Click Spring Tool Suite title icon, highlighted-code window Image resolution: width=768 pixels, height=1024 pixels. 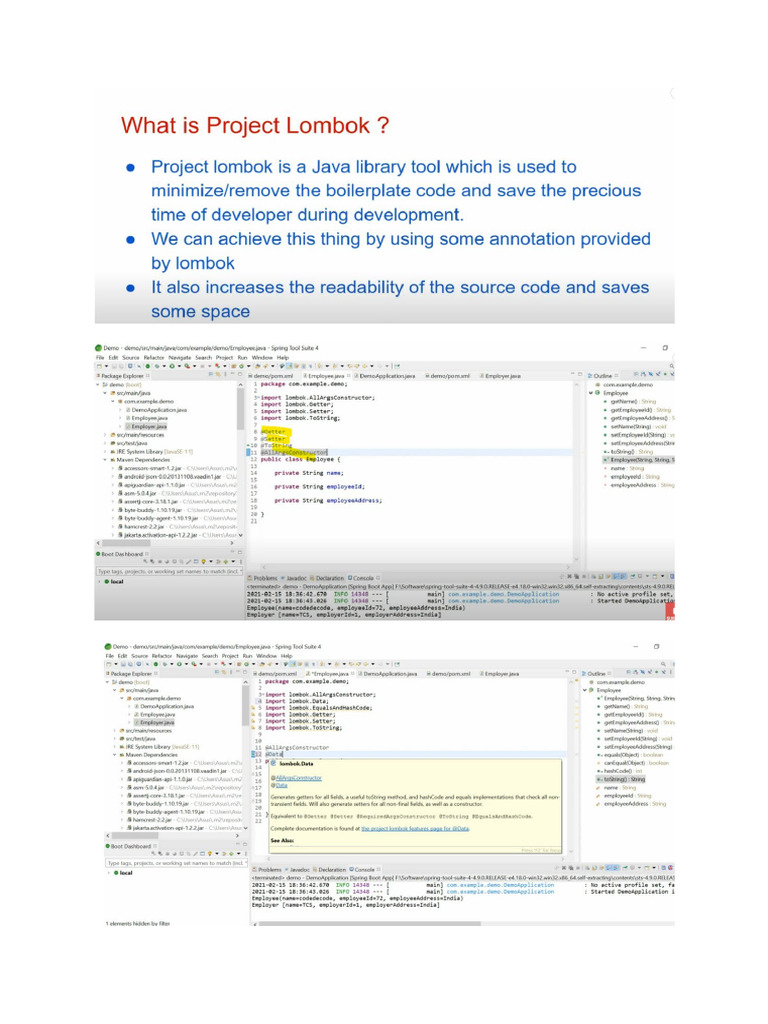click(99, 348)
